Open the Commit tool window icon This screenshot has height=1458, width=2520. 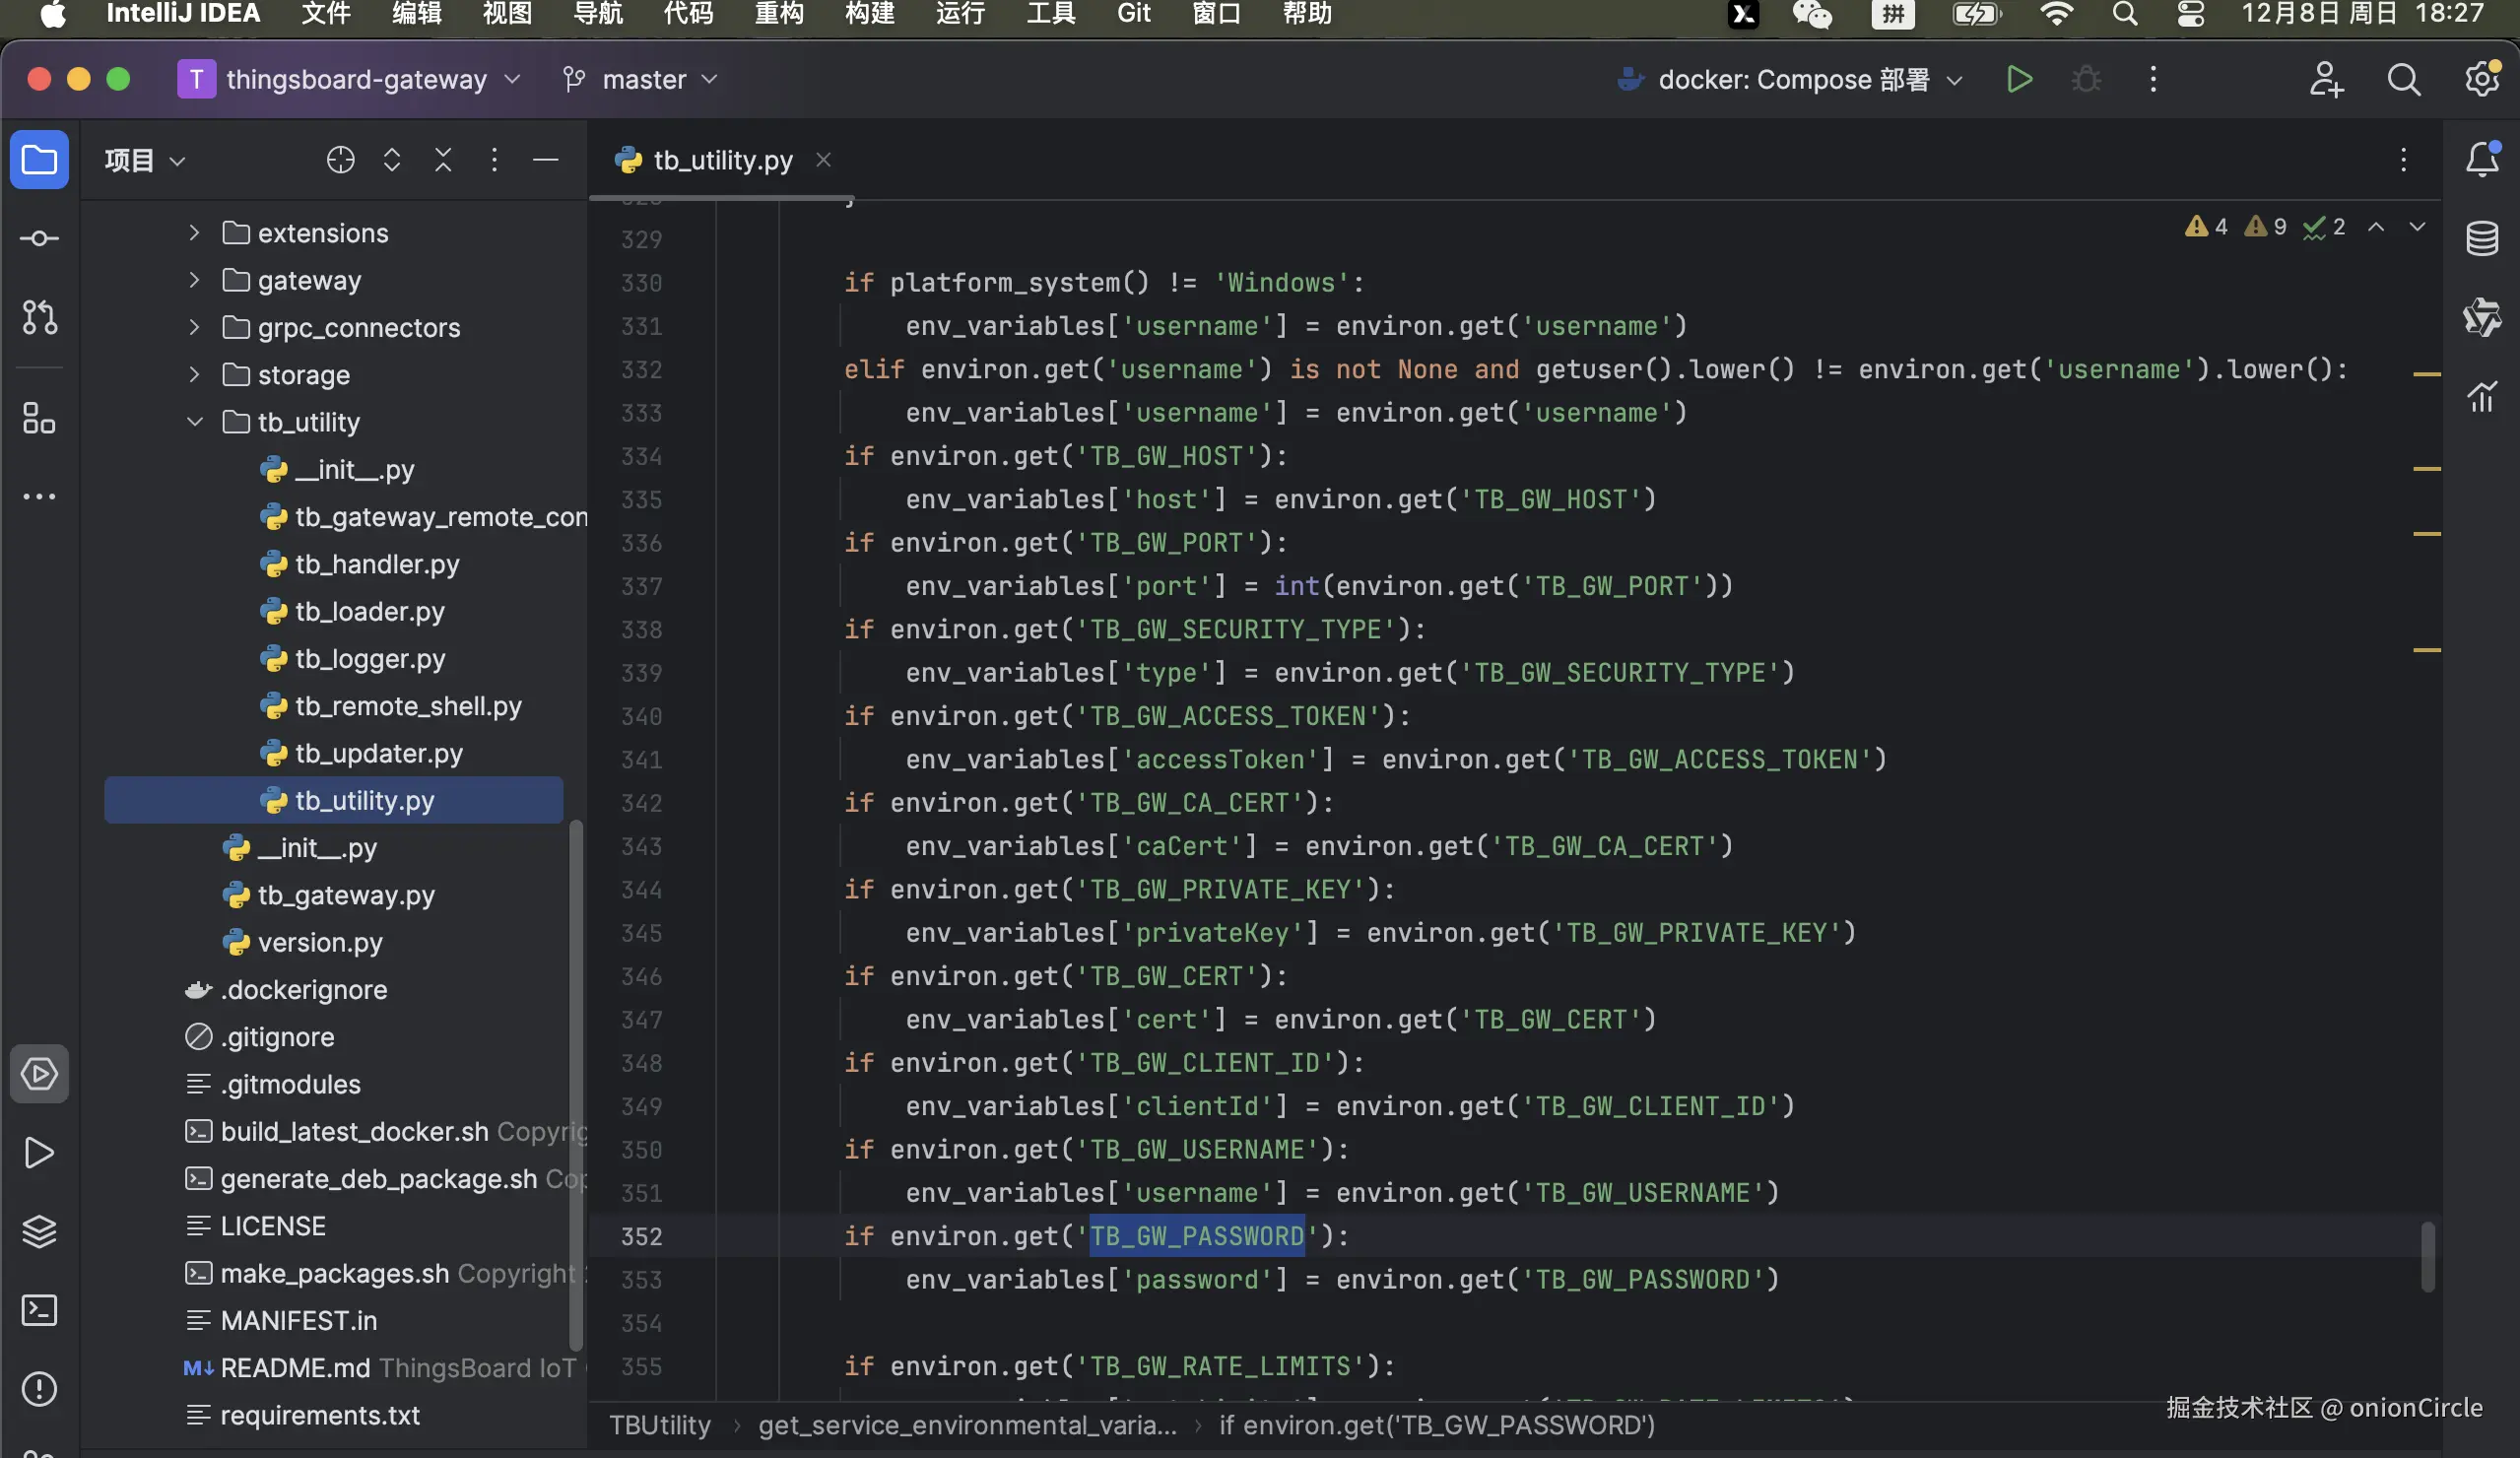tap(39, 239)
